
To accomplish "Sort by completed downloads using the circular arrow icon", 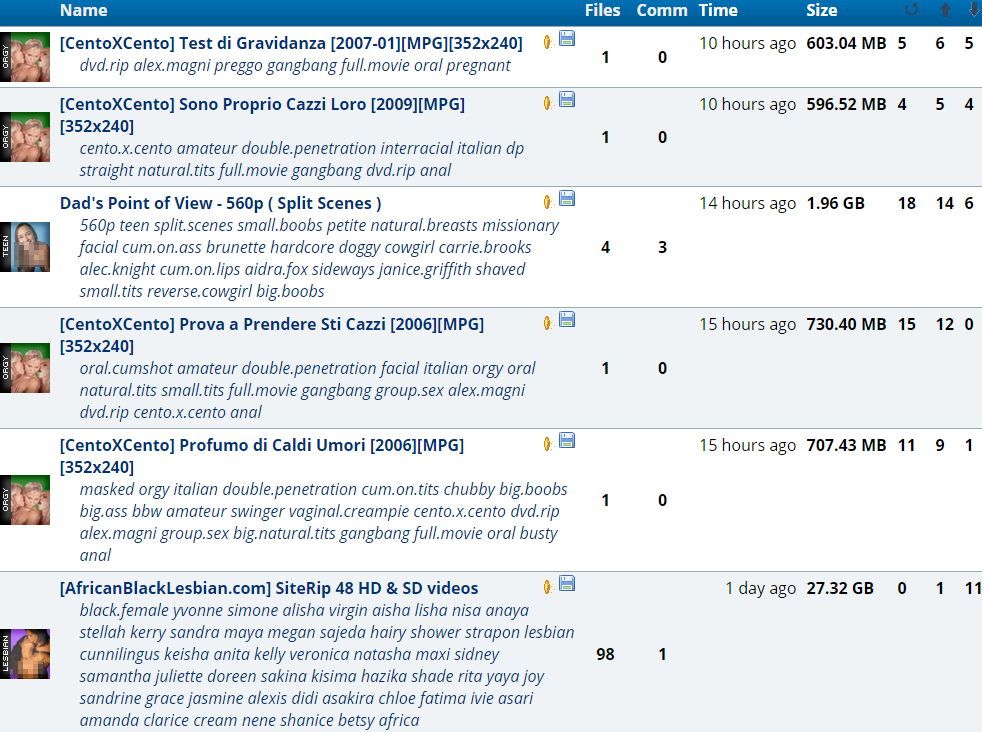I will click(x=912, y=9).
